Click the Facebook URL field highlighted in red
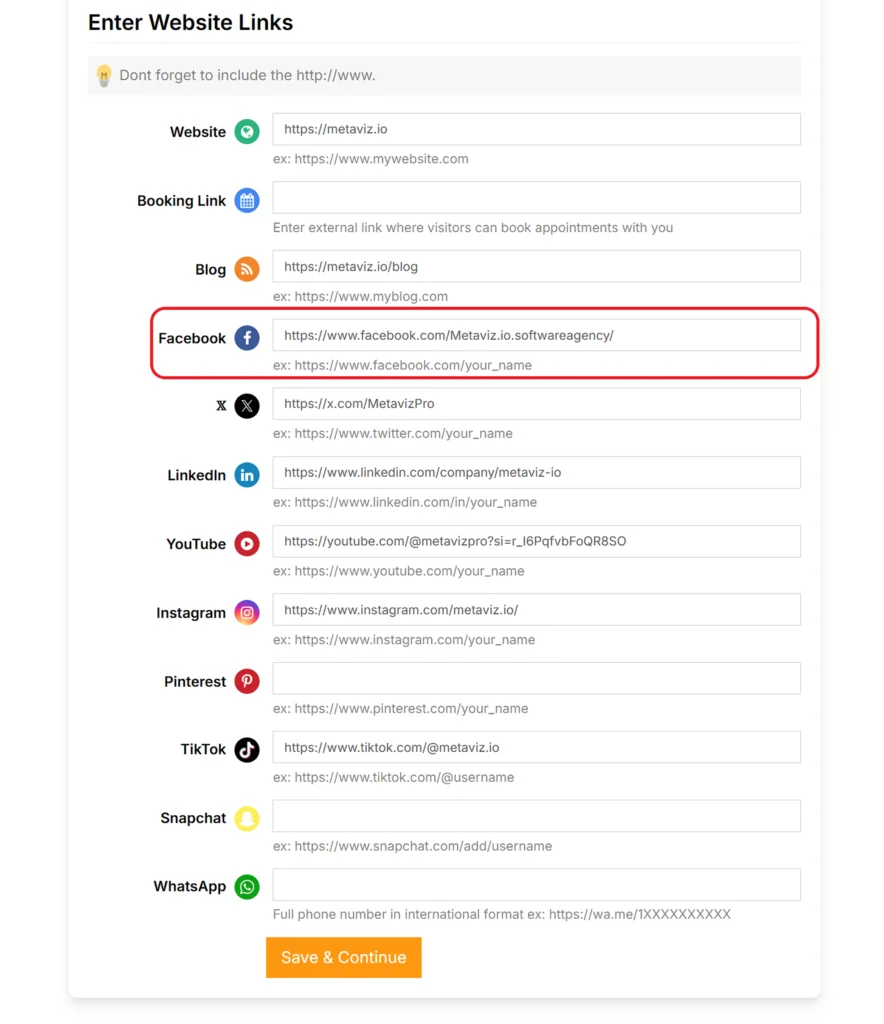884x1024 pixels. point(537,334)
